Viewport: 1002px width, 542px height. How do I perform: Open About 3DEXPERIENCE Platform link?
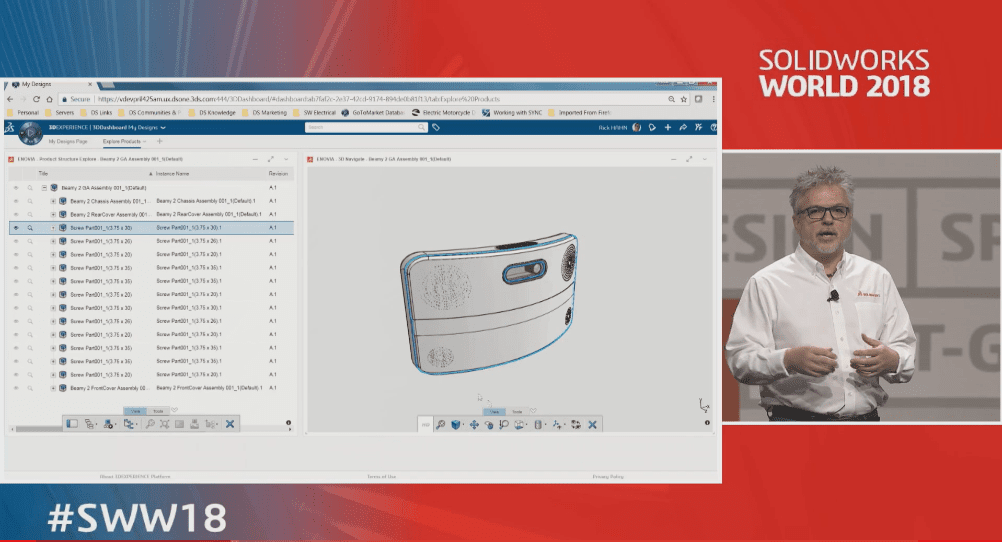tap(135, 477)
